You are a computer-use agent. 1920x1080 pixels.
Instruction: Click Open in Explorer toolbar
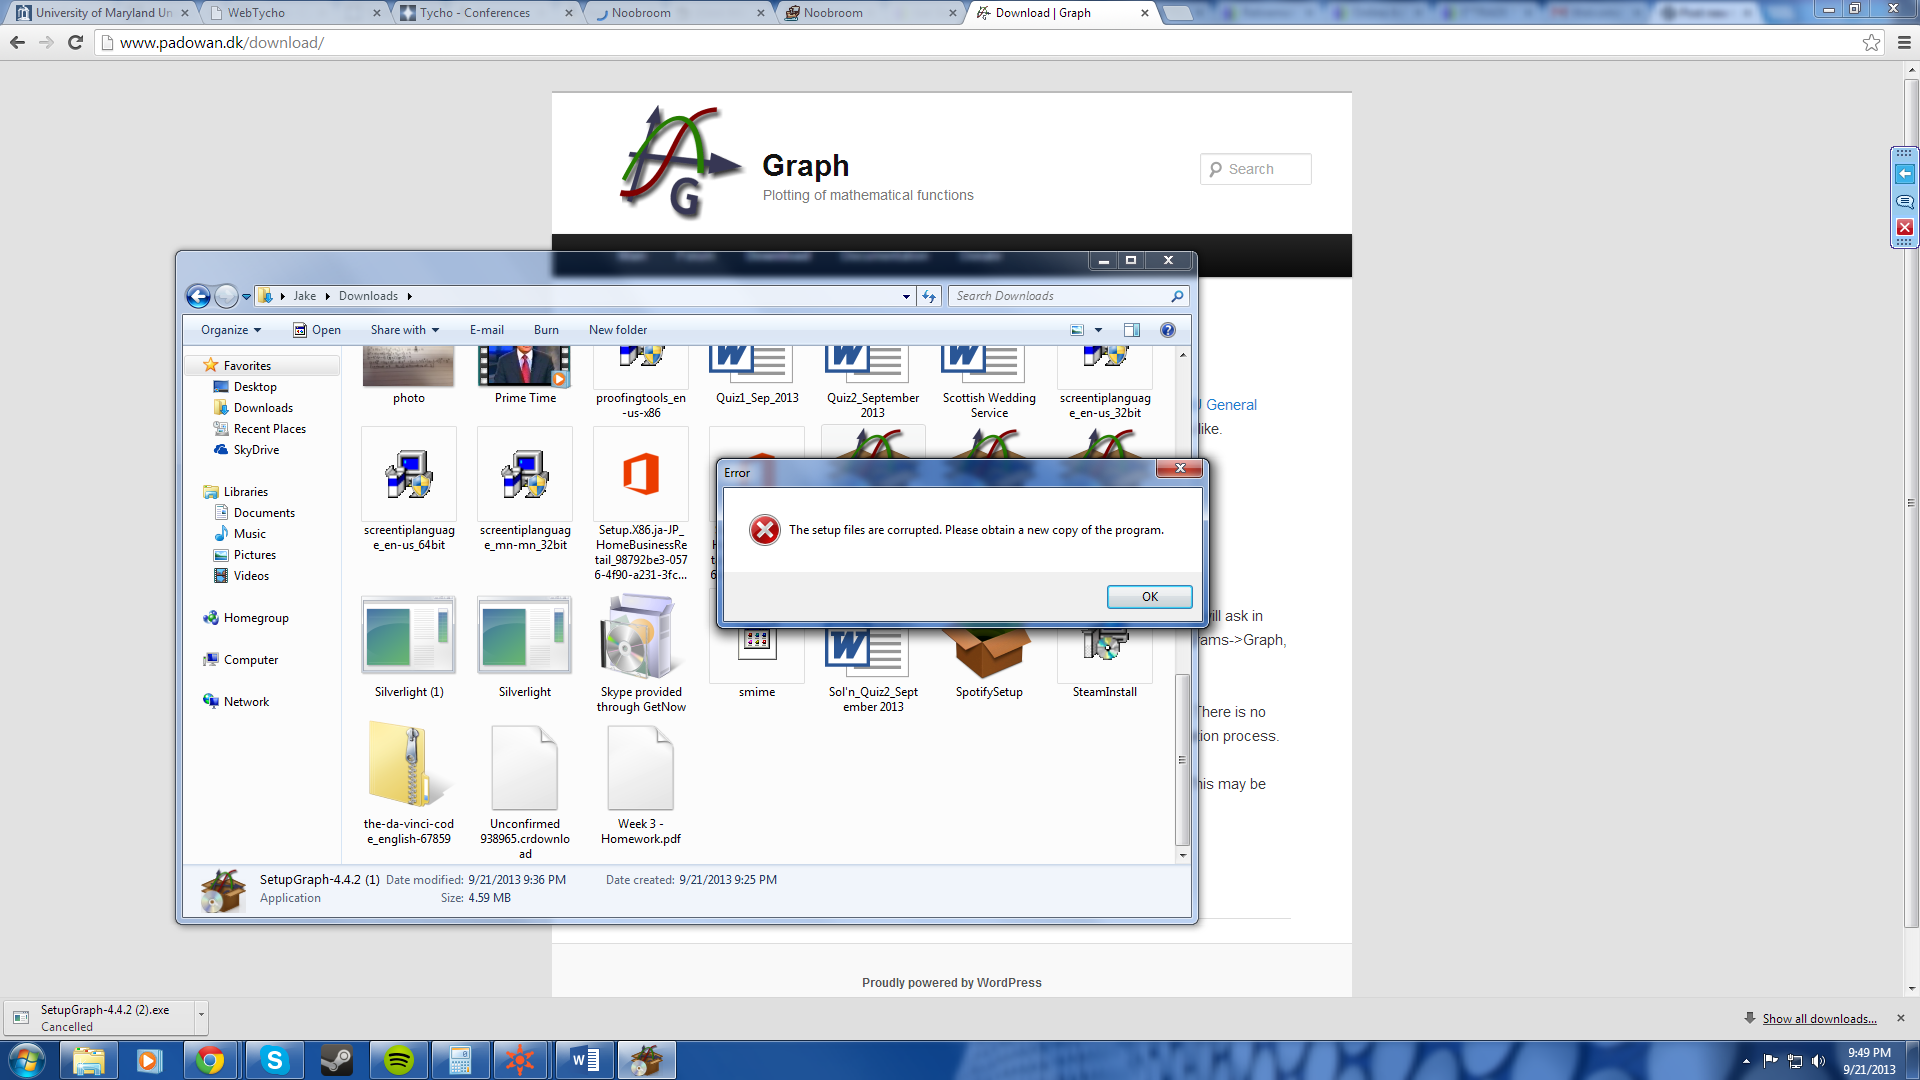pyautogui.click(x=317, y=330)
